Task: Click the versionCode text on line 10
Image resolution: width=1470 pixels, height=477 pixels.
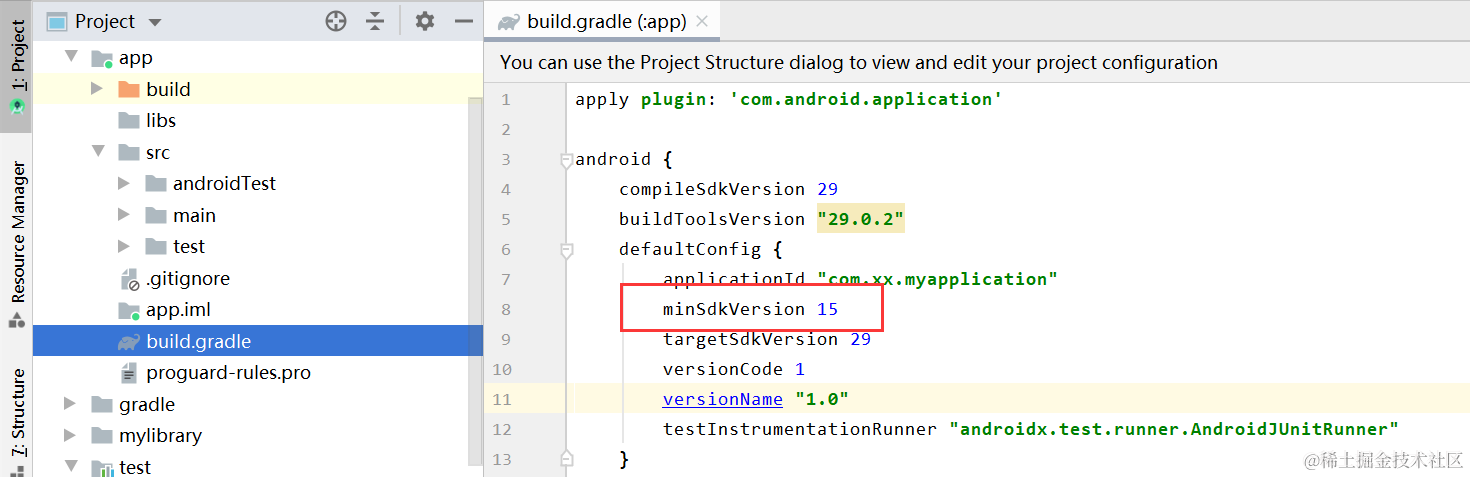Action: point(722,369)
